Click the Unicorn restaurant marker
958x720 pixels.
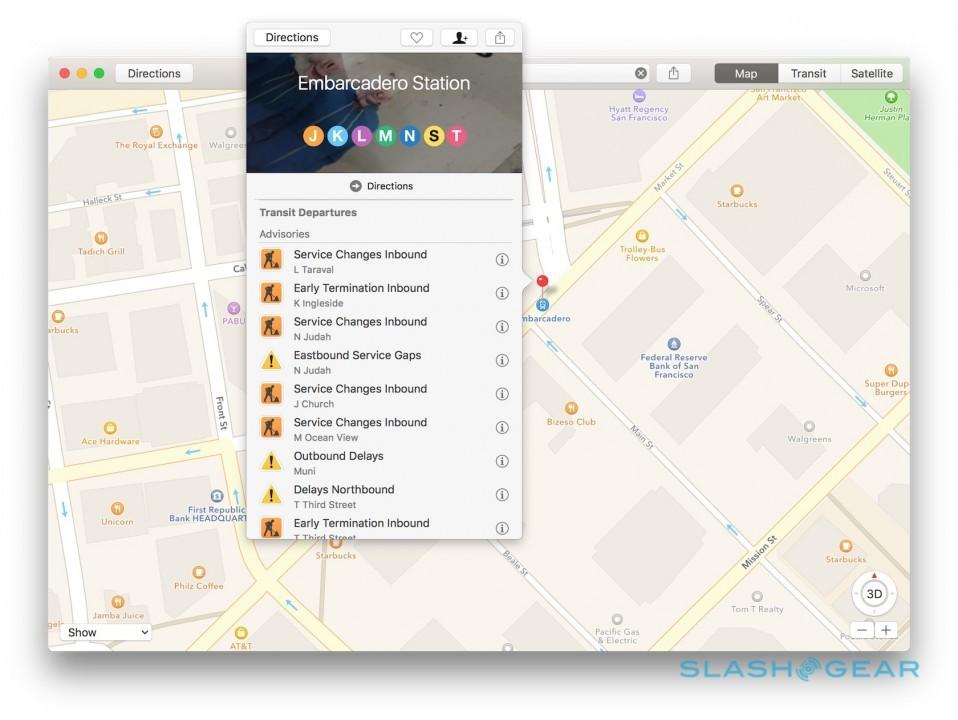pos(117,508)
